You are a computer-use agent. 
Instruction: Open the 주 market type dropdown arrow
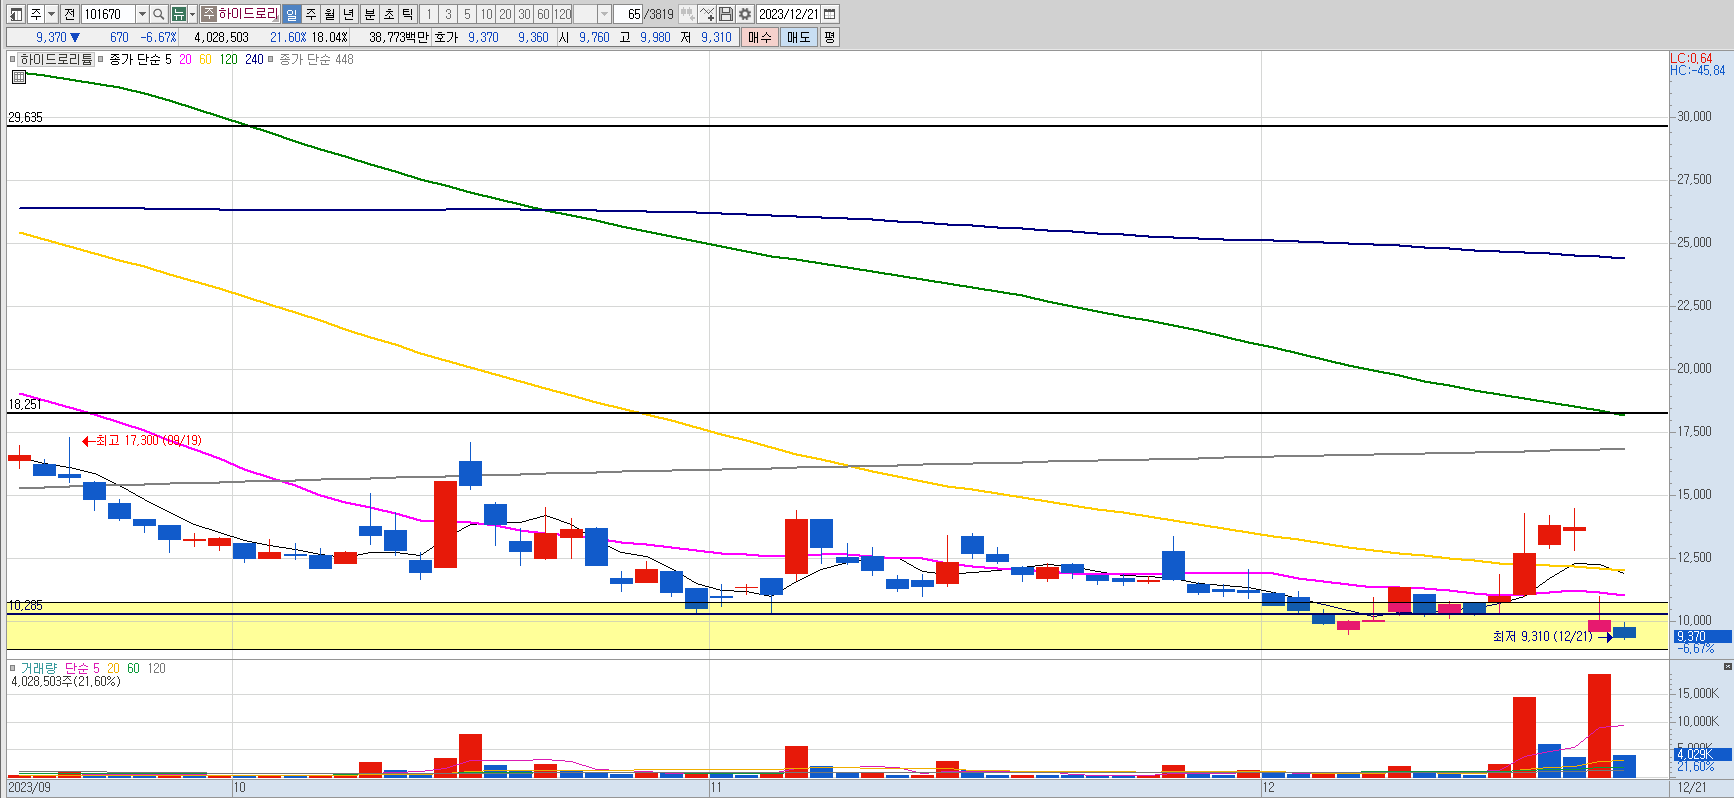[51, 14]
